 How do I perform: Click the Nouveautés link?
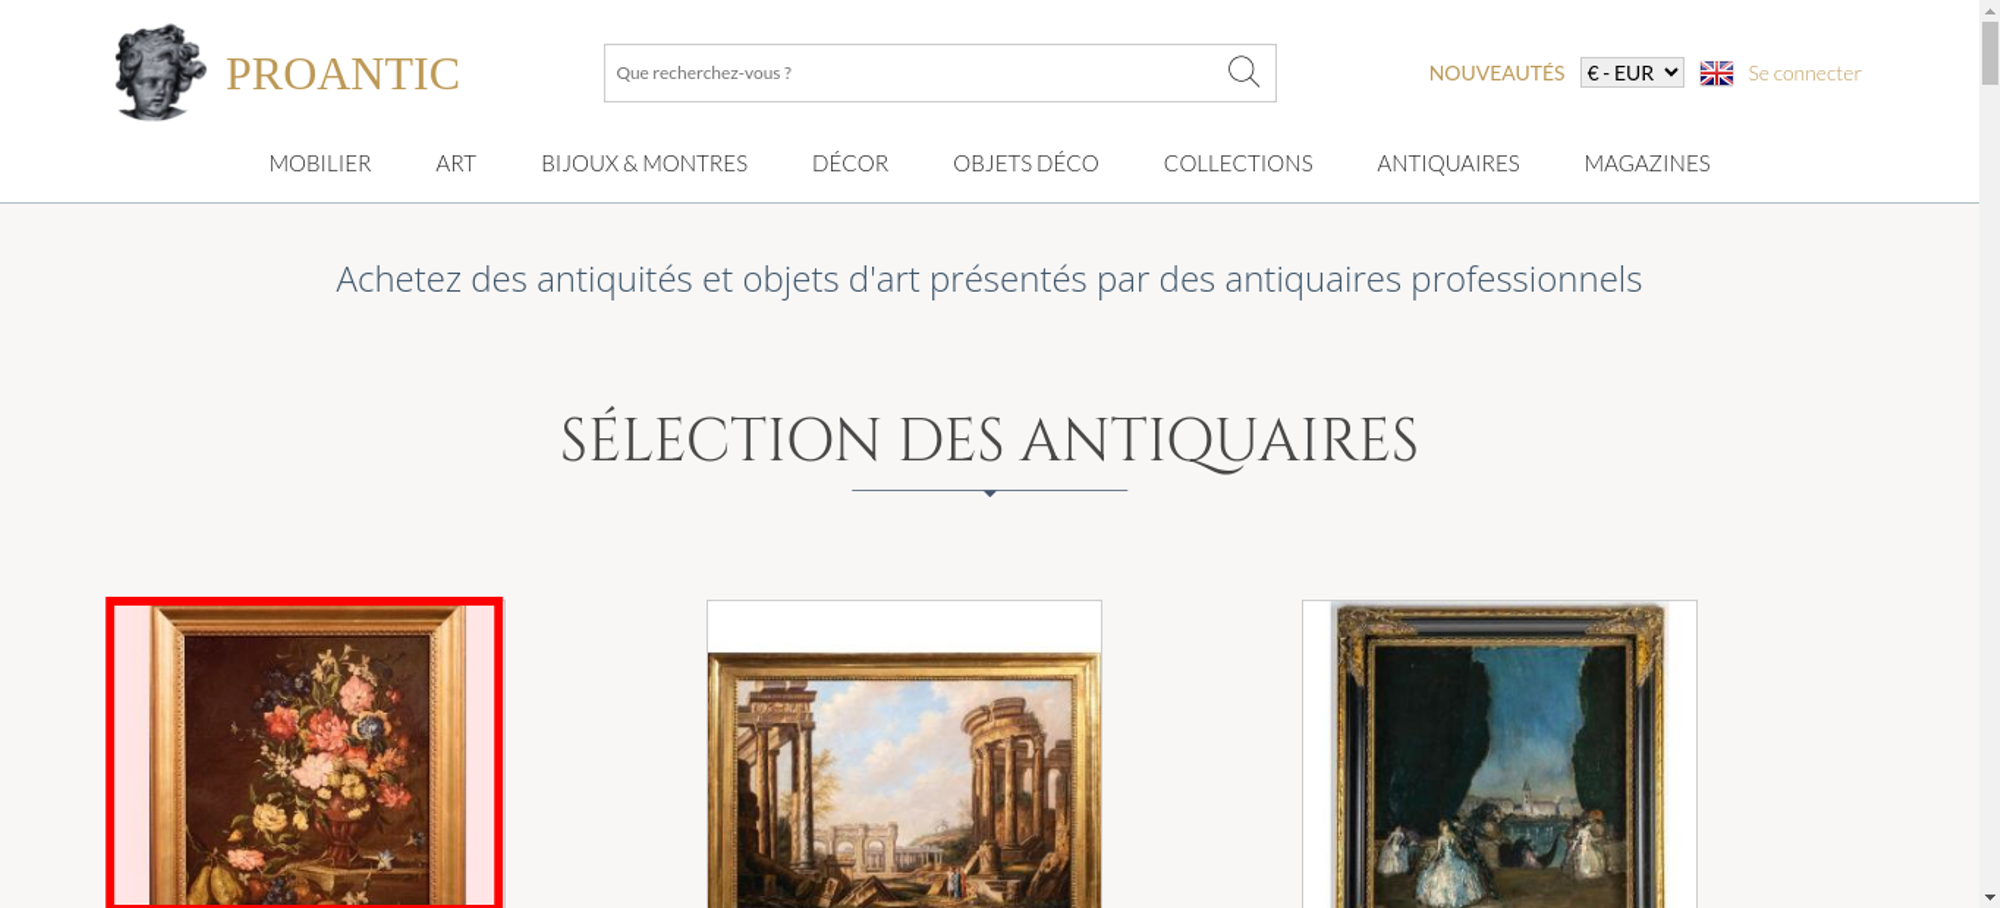click(x=1496, y=73)
